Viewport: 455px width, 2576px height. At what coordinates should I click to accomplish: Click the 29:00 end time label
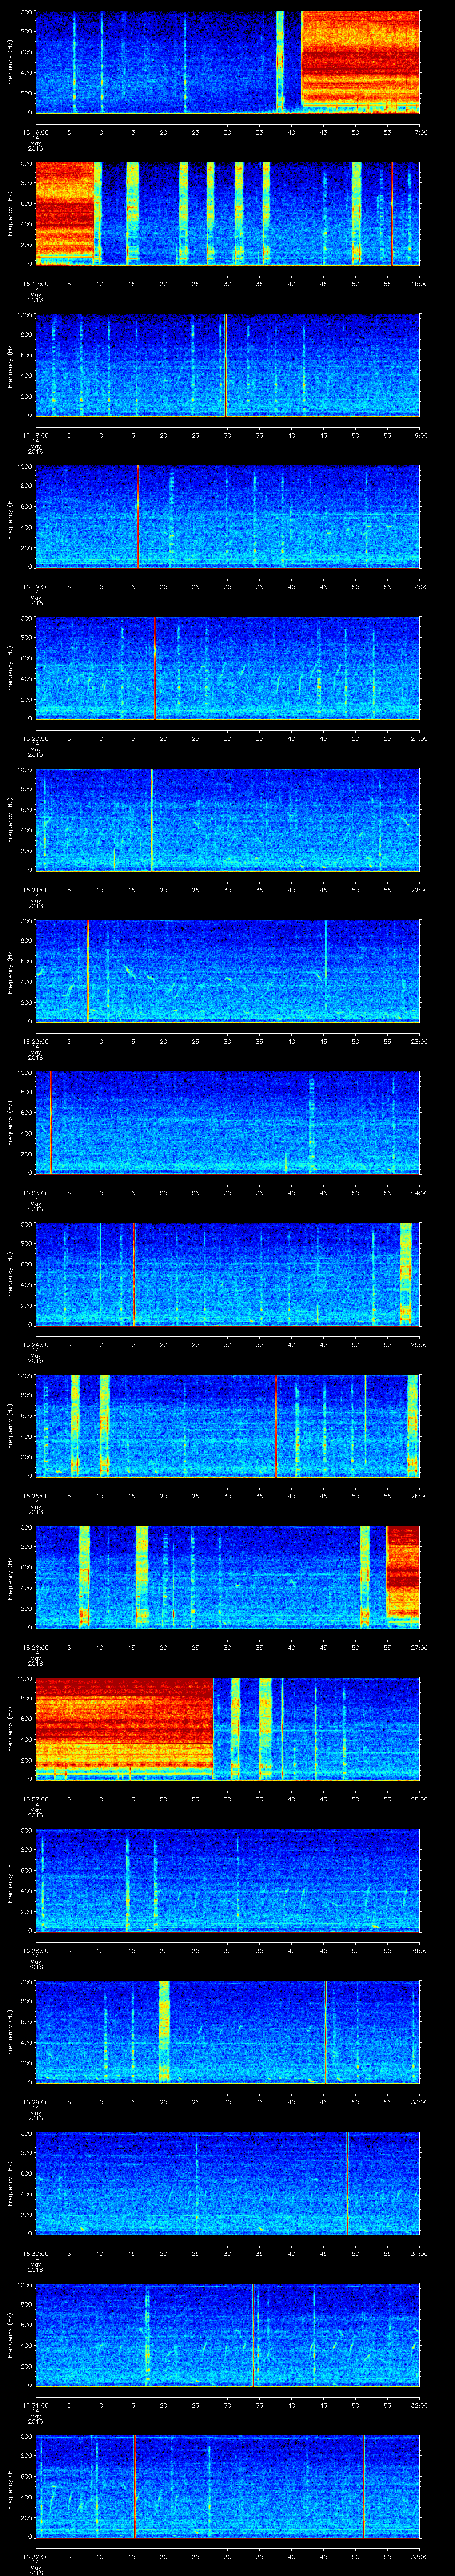[420, 1950]
